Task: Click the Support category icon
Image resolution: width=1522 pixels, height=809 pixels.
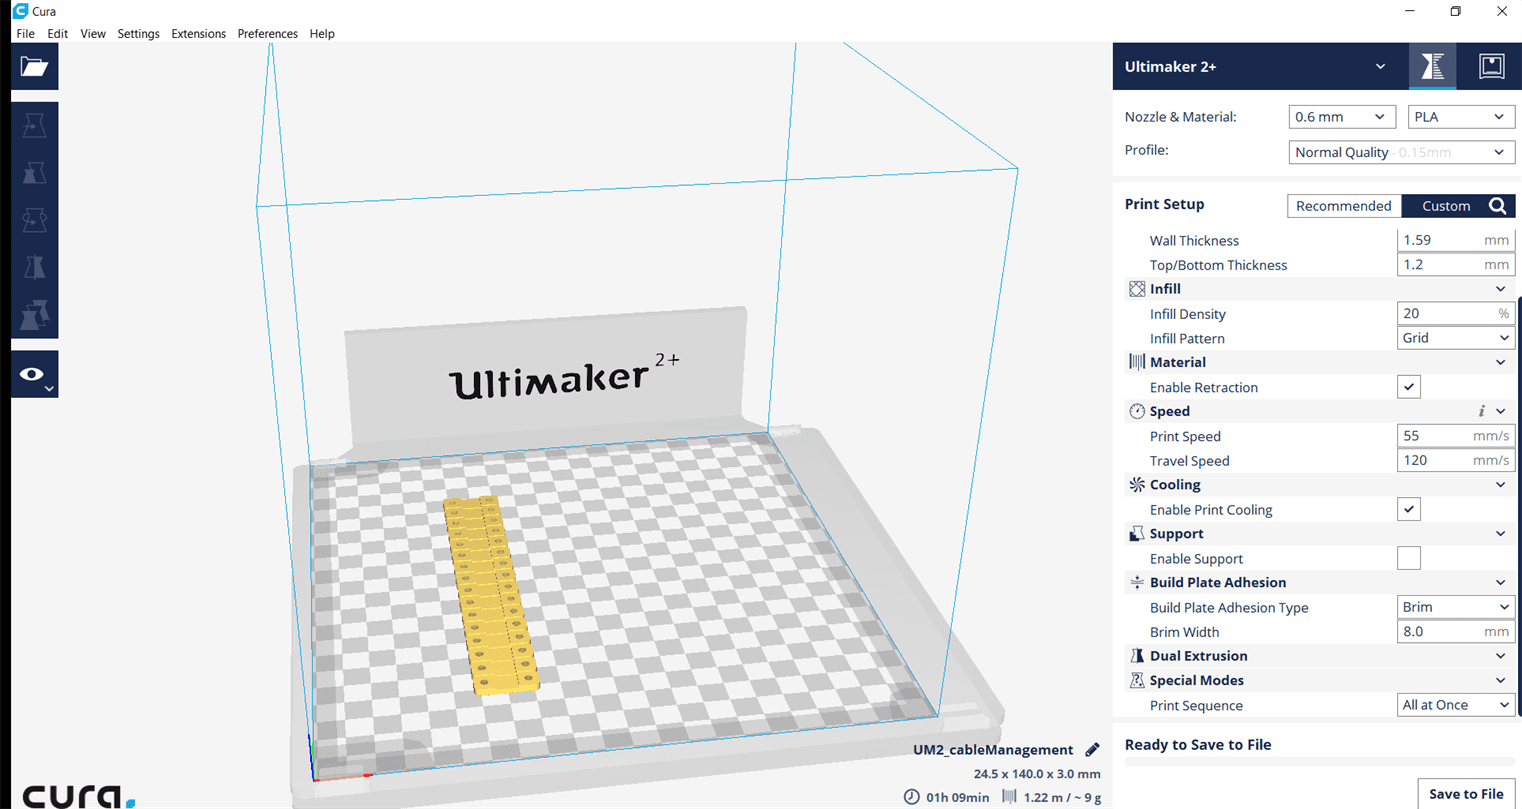Action: (1137, 534)
